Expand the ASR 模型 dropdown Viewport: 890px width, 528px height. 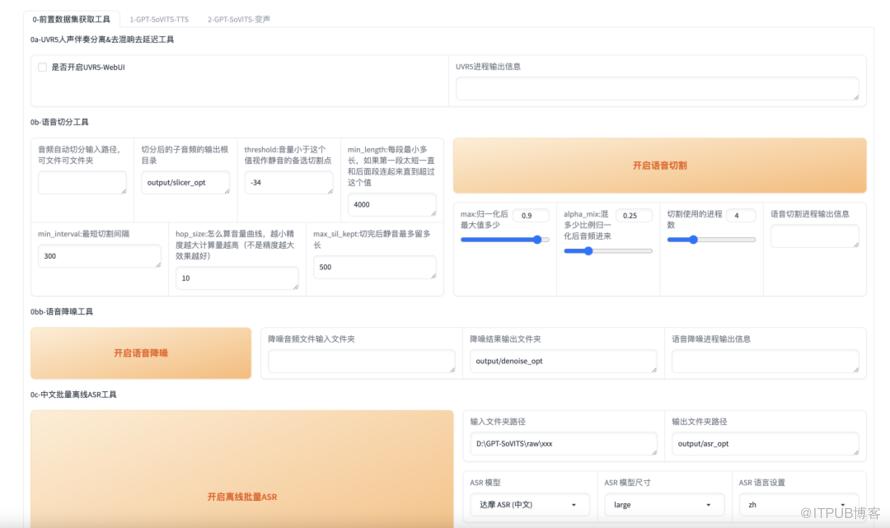(x=529, y=505)
